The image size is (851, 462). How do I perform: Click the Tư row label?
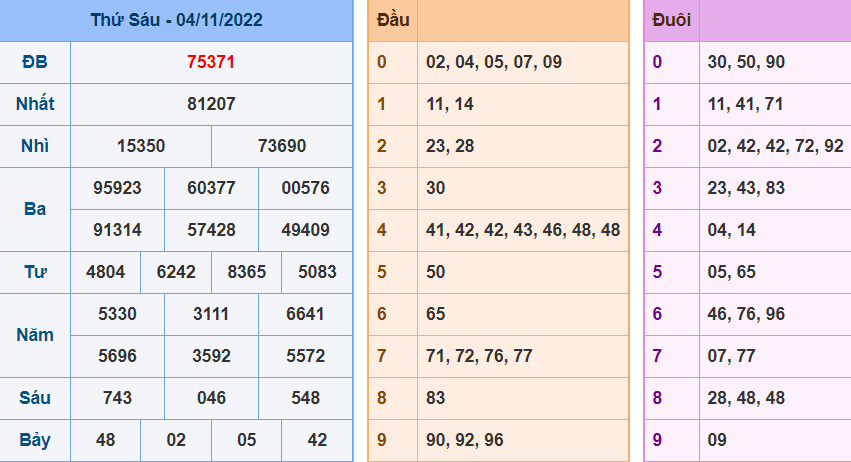(35, 272)
